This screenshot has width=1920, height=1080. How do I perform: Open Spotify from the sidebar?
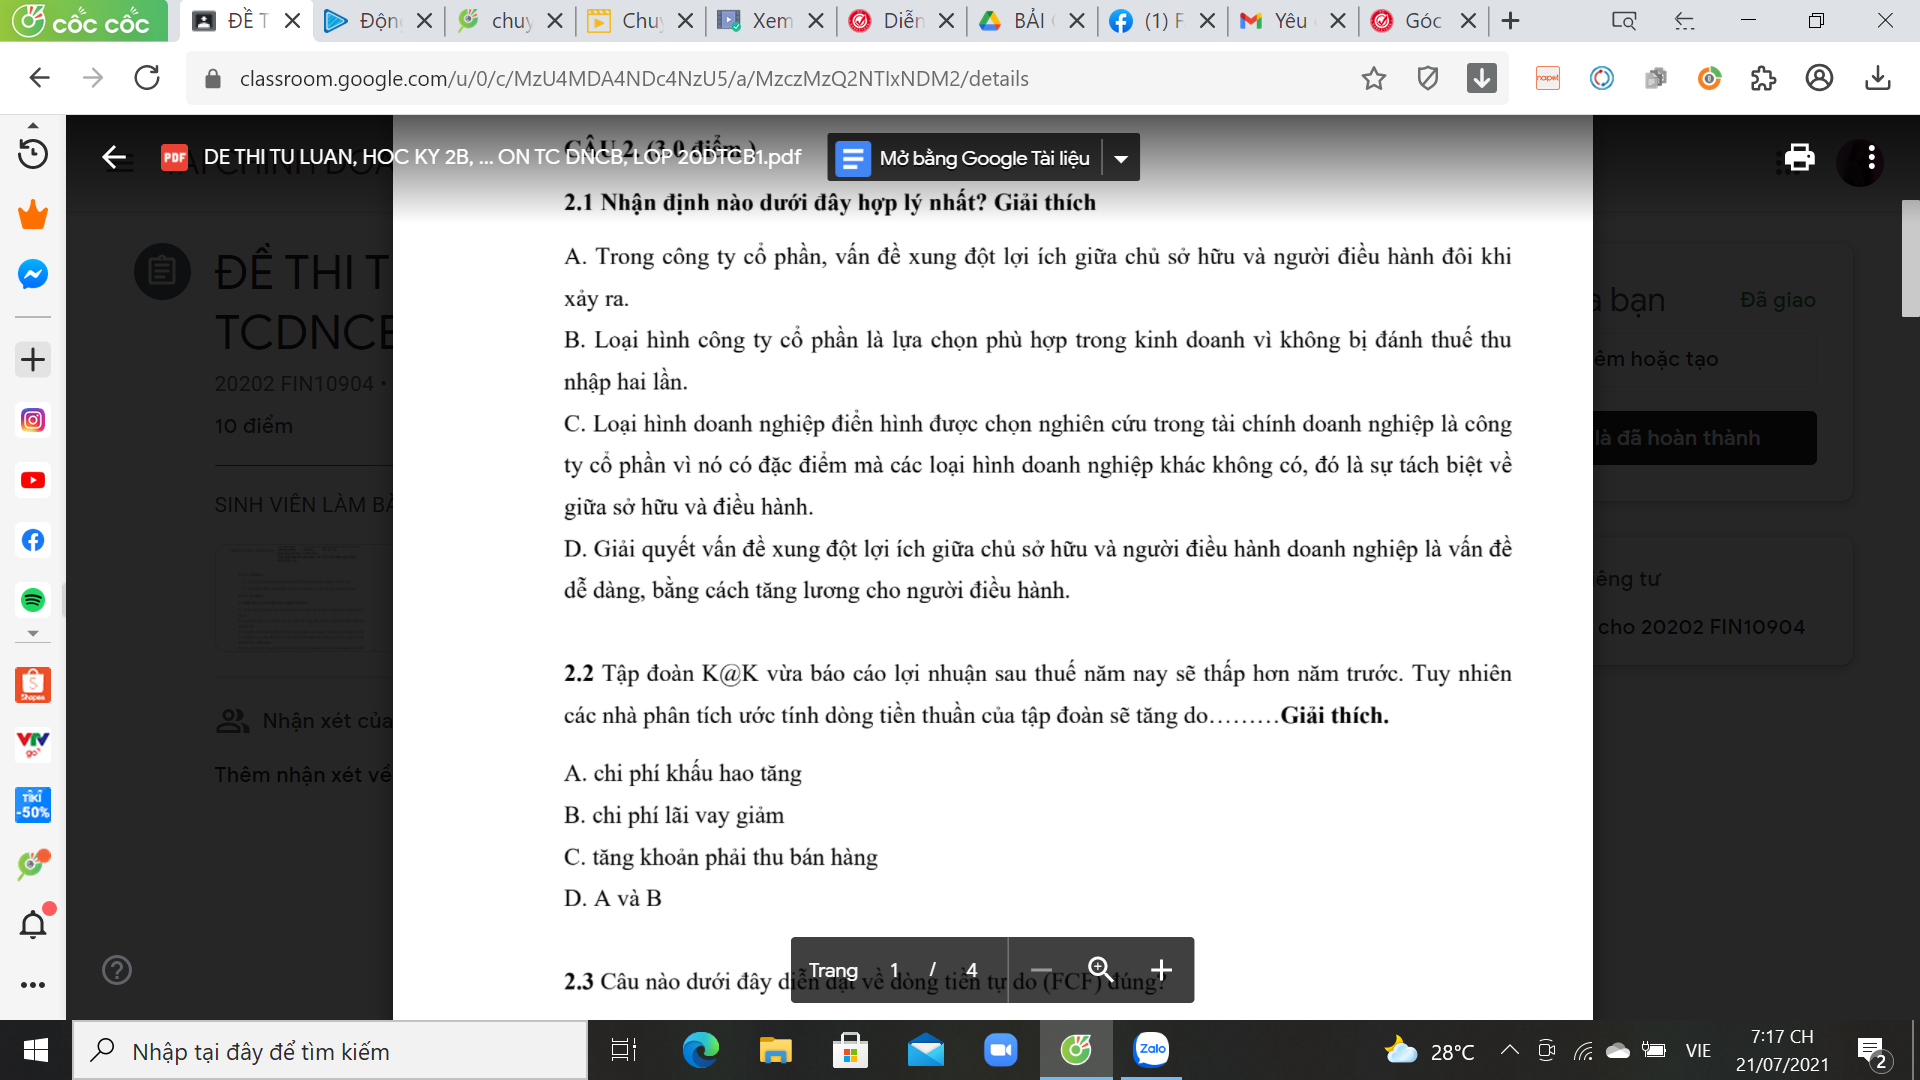coord(33,600)
